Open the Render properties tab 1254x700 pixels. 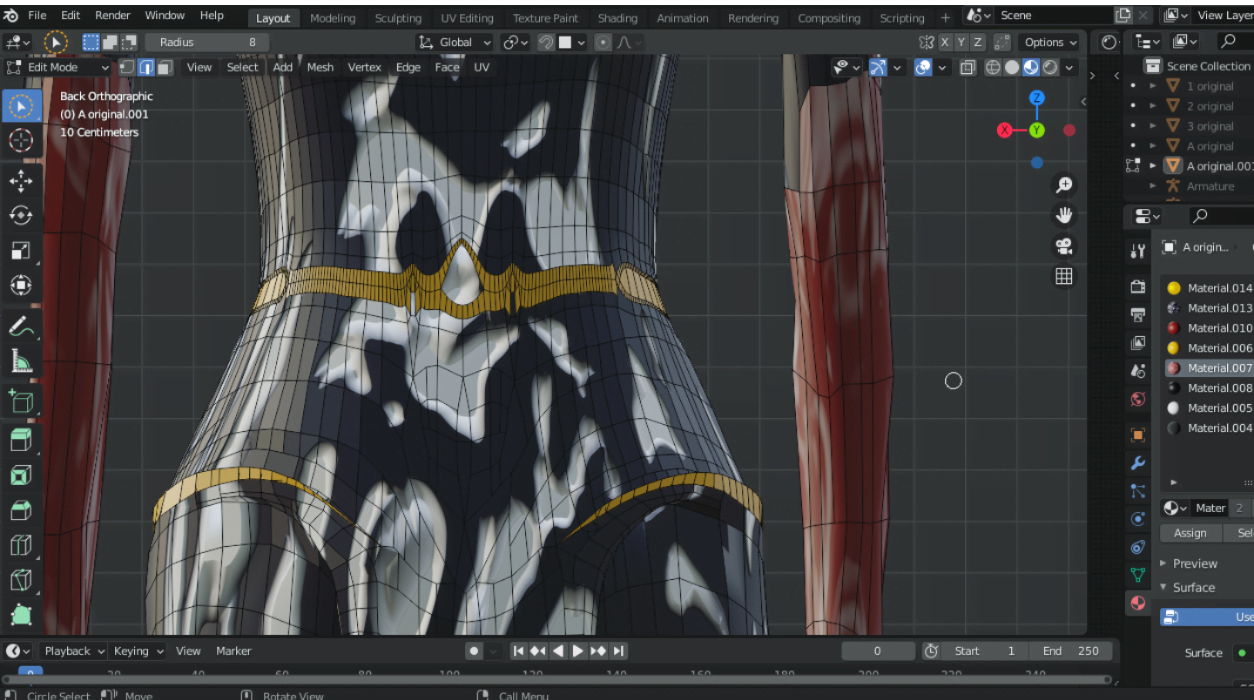[1138, 287]
